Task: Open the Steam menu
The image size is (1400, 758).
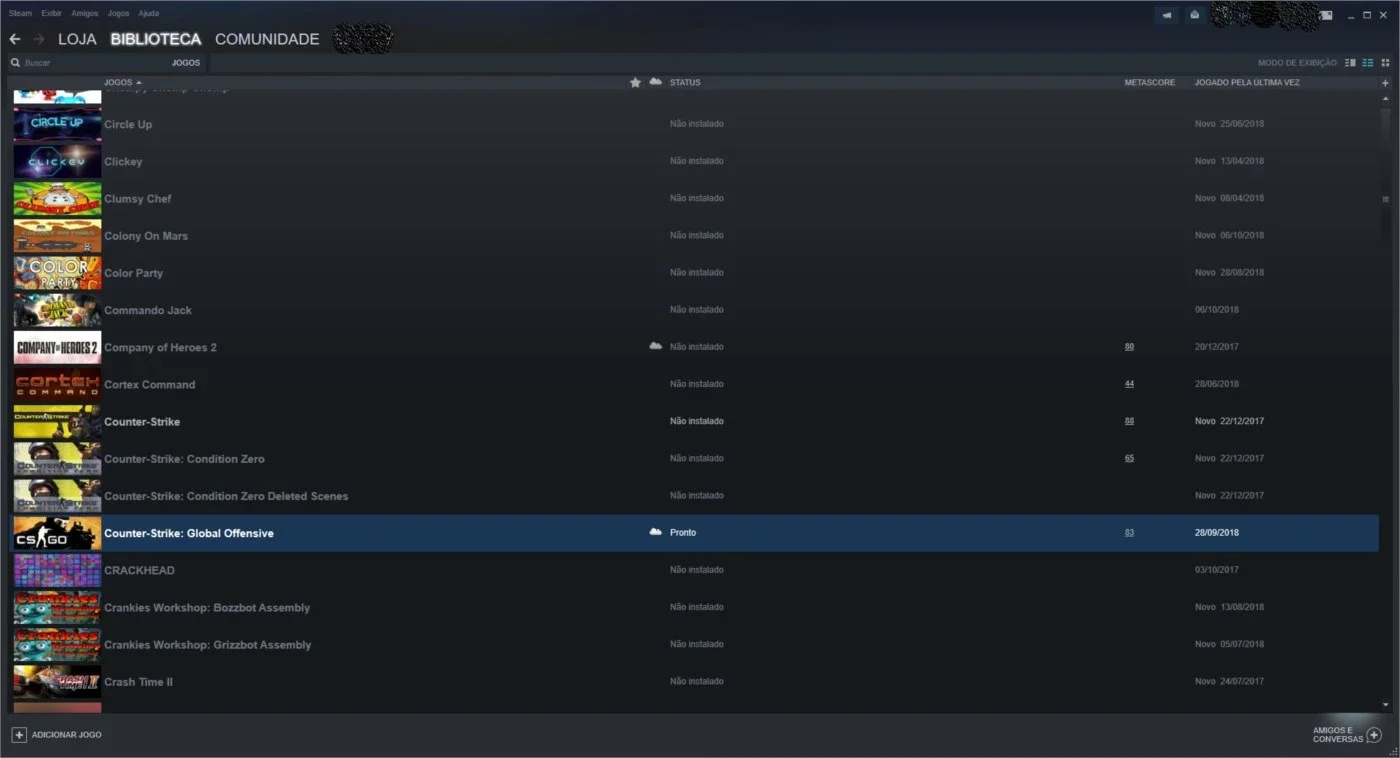Action: point(20,13)
